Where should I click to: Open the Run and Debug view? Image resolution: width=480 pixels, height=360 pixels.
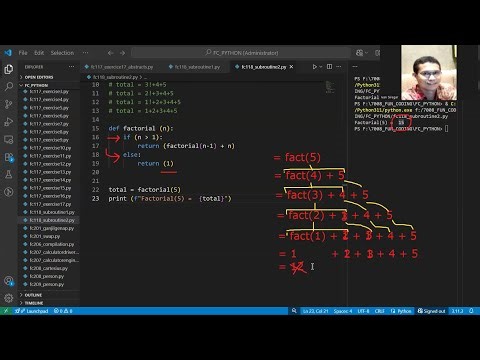click(9, 122)
